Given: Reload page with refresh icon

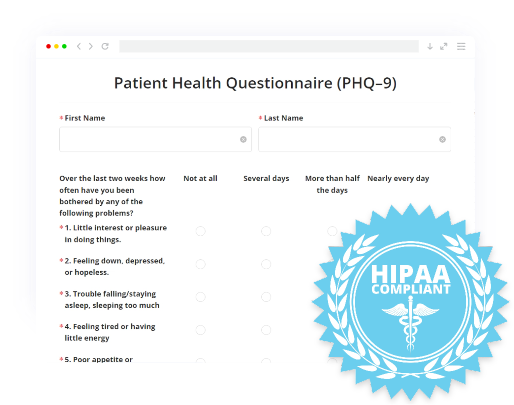Looking at the screenshot, I should point(105,46).
